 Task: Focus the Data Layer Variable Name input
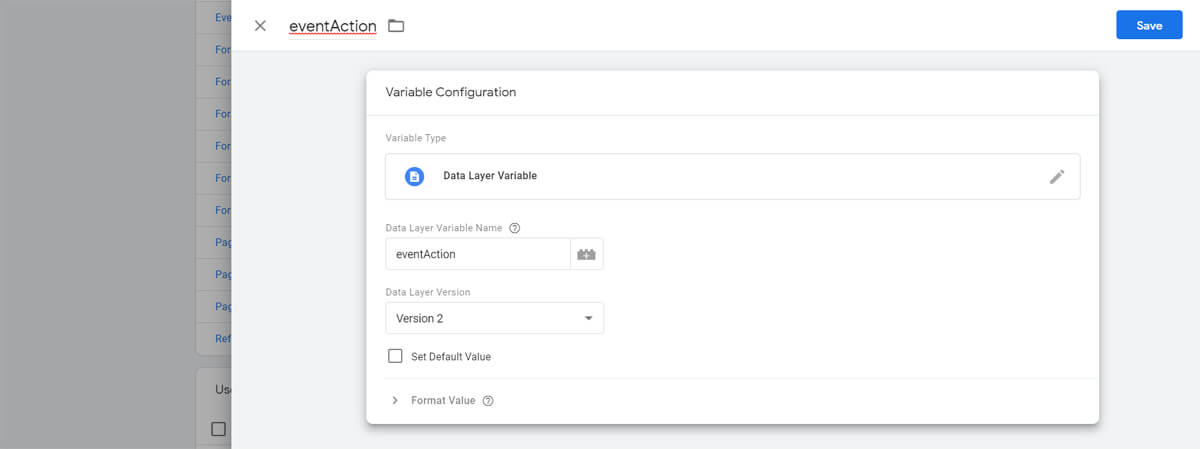click(478, 254)
